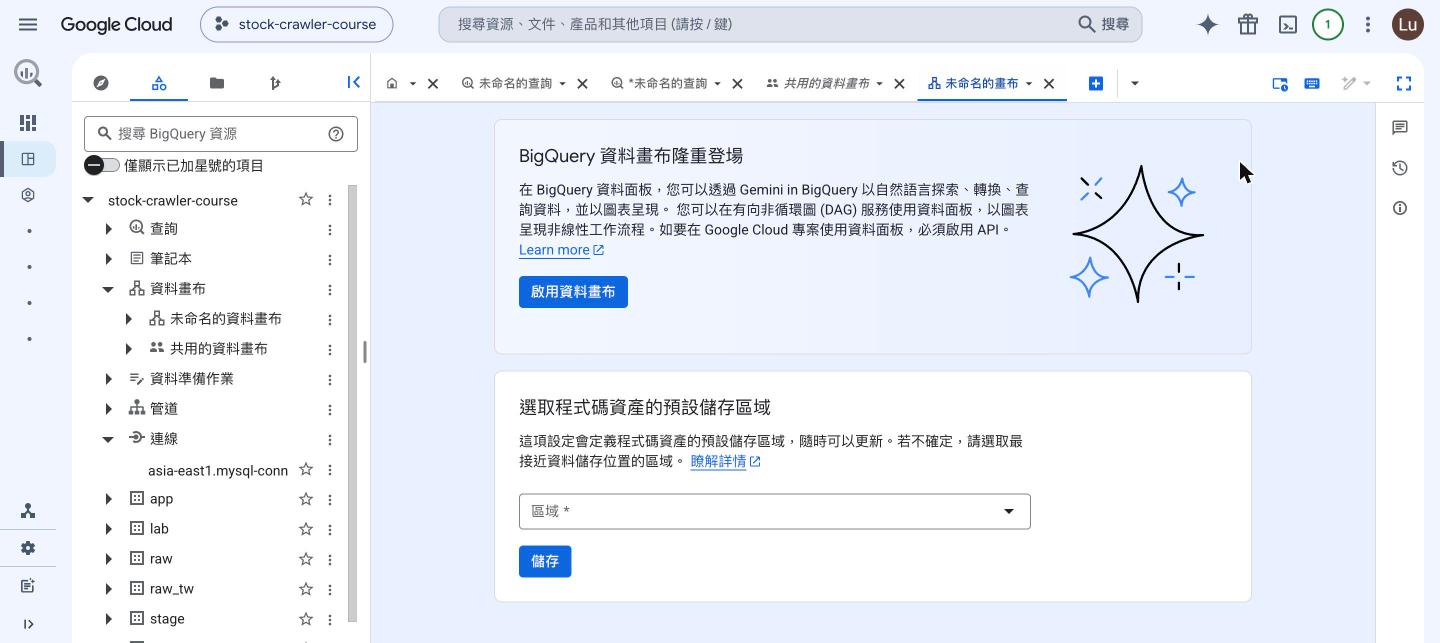Switch to the compass explorer tab in panel
1440x643 pixels.
coord(101,83)
